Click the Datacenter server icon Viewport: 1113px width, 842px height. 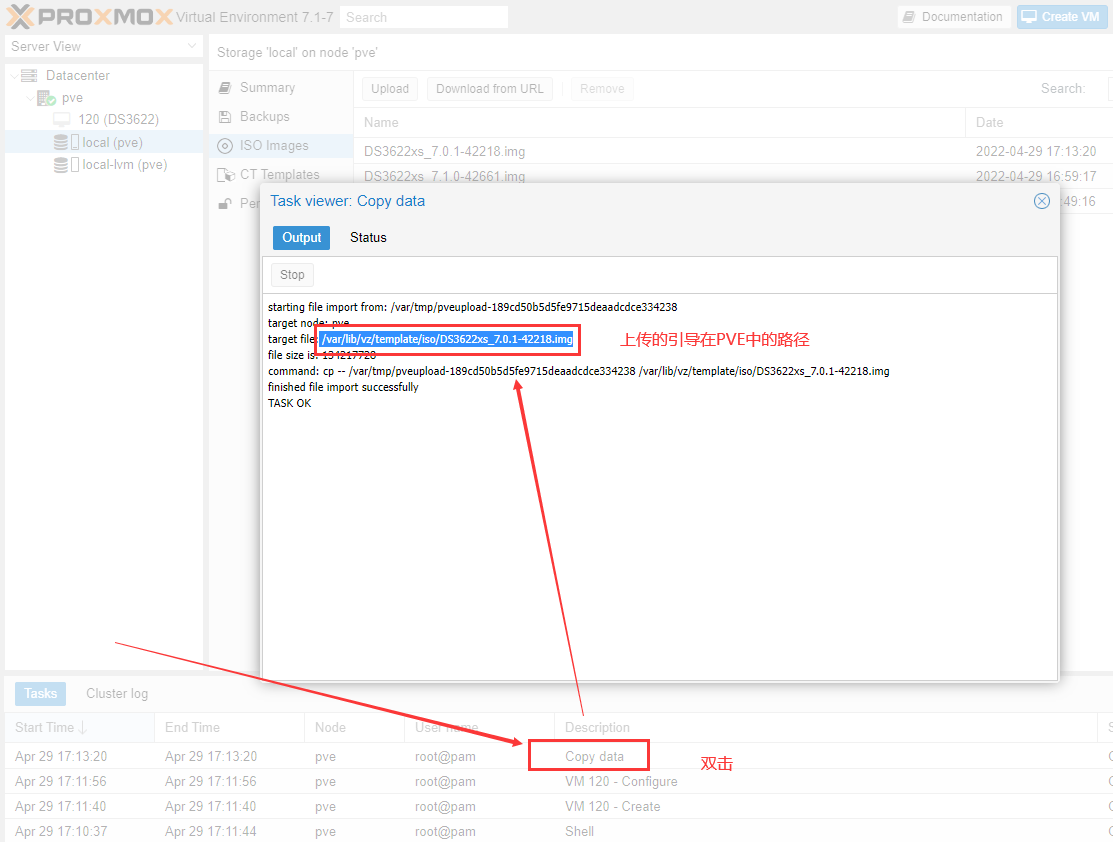(x=29, y=75)
